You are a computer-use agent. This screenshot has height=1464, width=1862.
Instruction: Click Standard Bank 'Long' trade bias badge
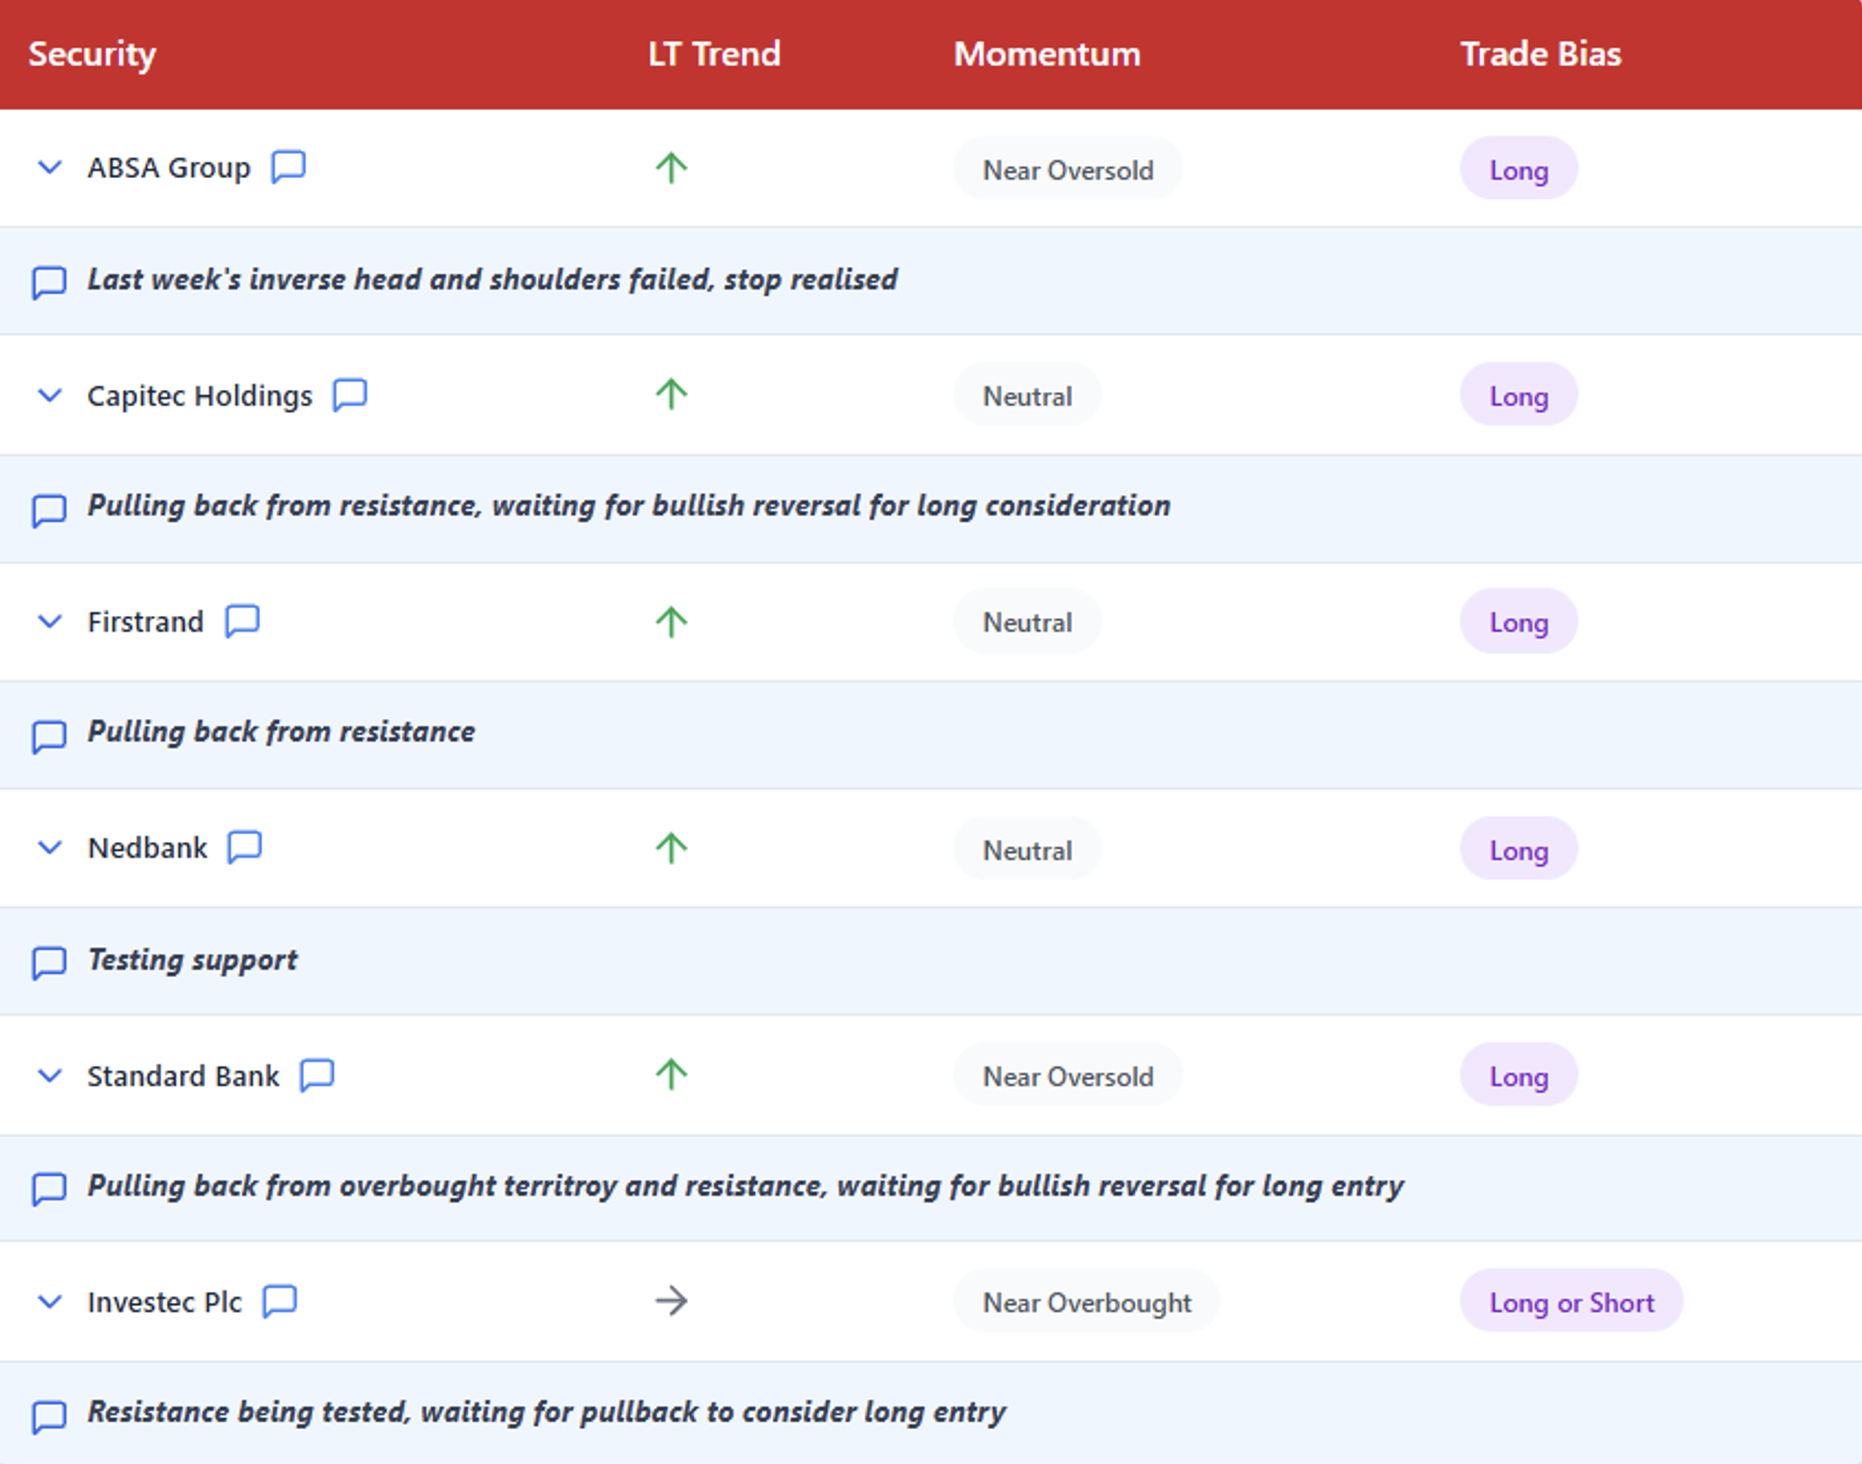(1519, 1075)
